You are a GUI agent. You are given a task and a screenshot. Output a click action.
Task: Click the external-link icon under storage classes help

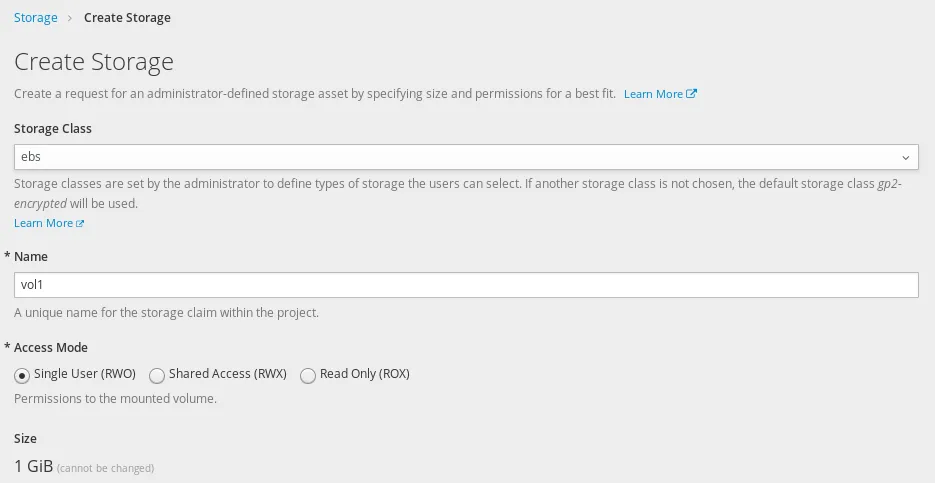pos(81,223)
